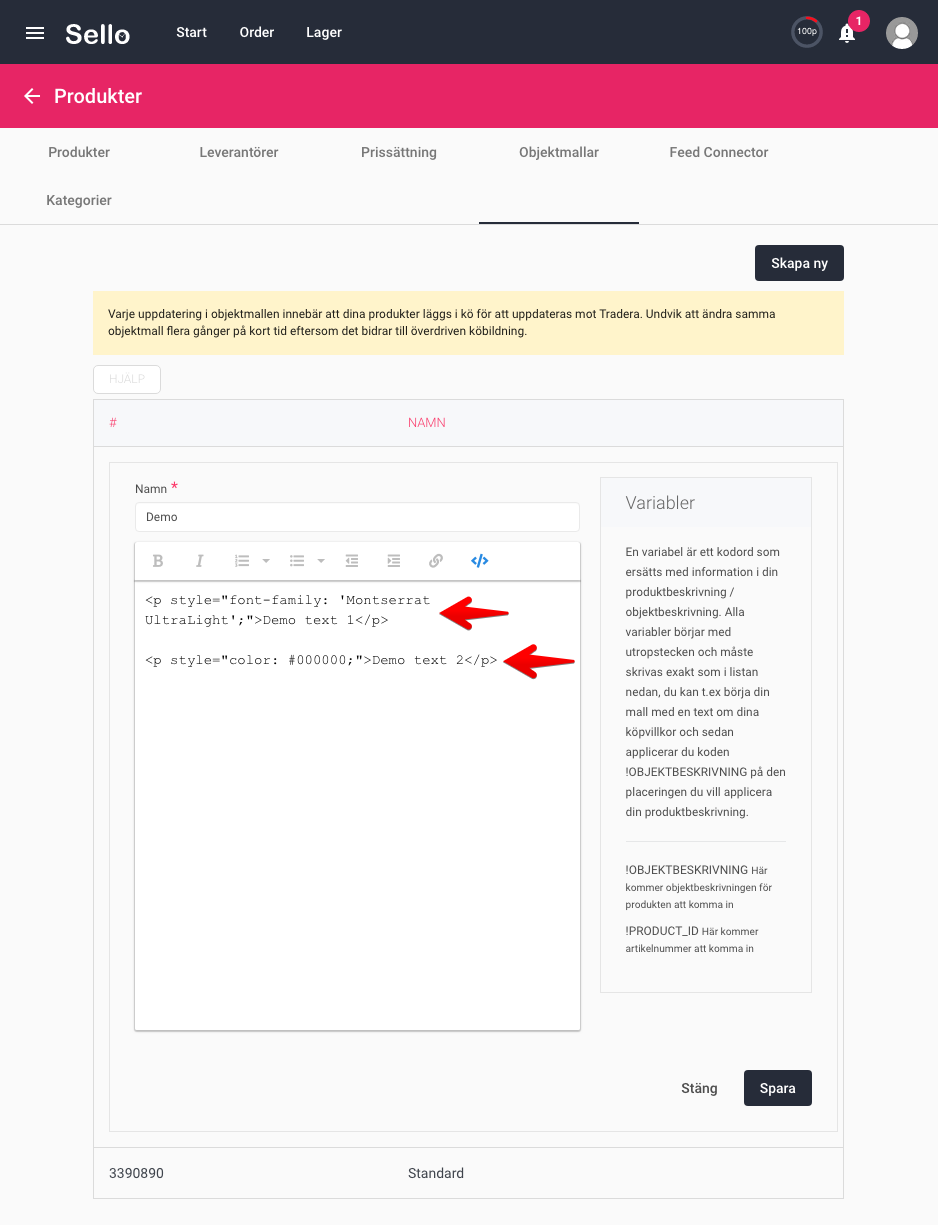Switch to the Objektmallar tab

[559, 152]
